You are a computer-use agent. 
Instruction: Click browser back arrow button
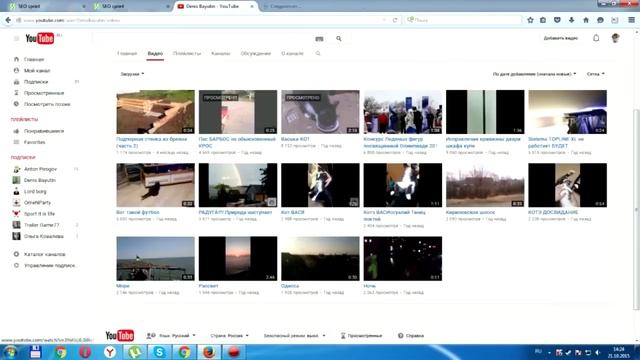(x=8, y=20)
